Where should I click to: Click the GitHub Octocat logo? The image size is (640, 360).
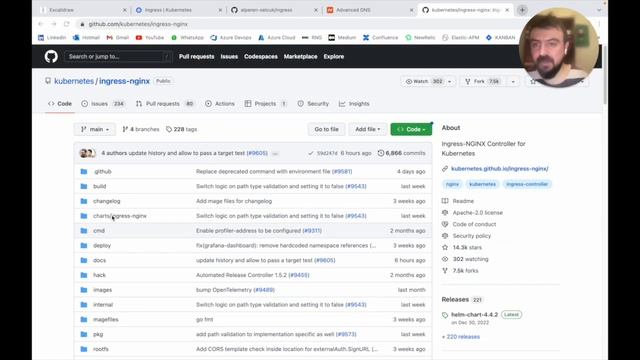coord(51,56)
